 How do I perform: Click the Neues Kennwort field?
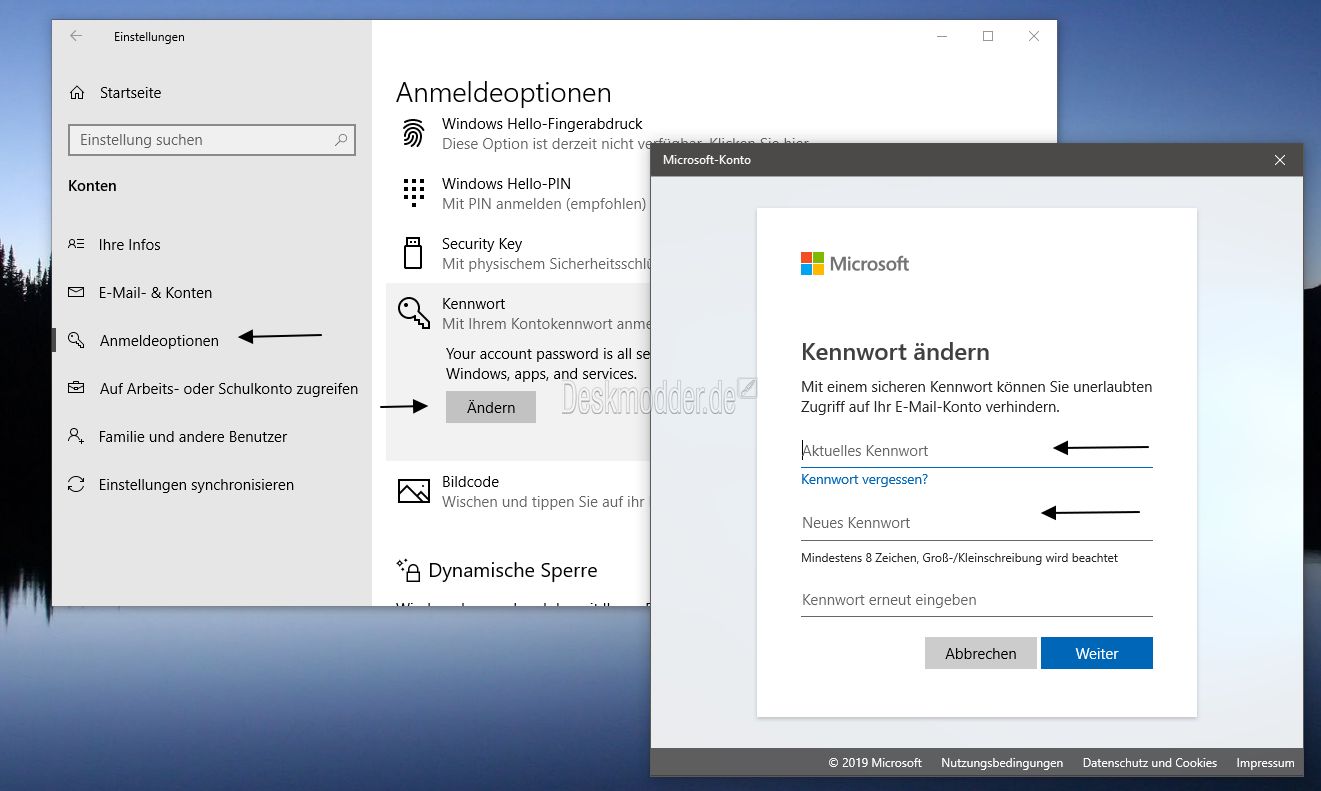pyautogui.click(x=977, y=523)
